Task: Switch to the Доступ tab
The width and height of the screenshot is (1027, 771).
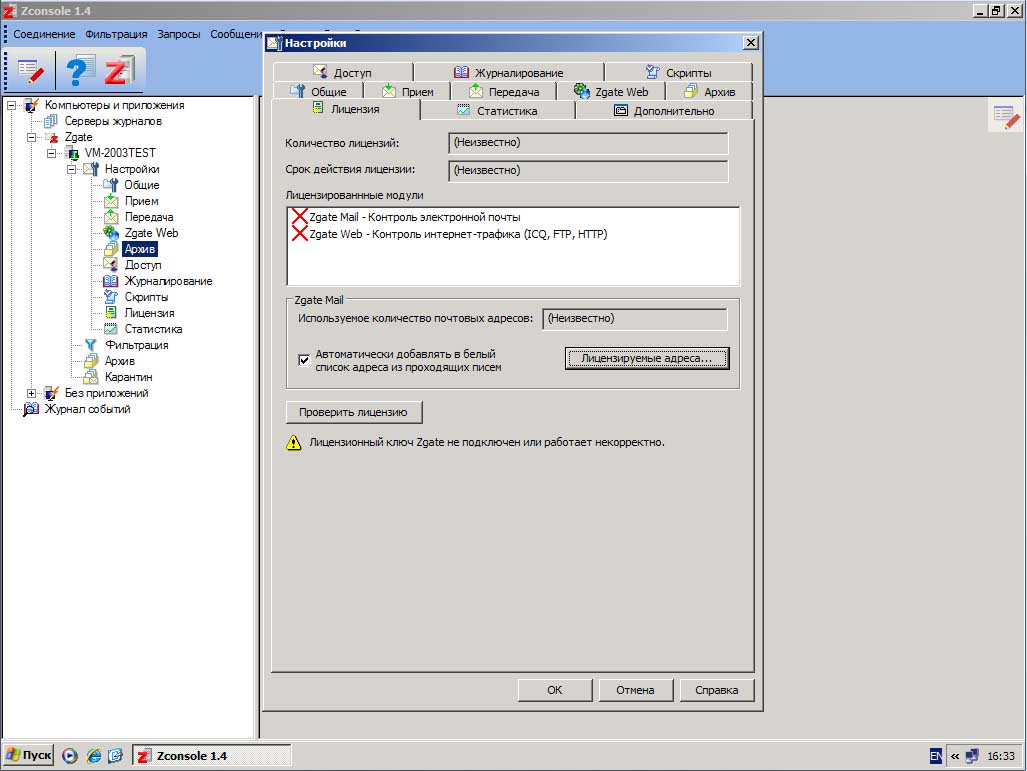Action: tap(343, 72)
